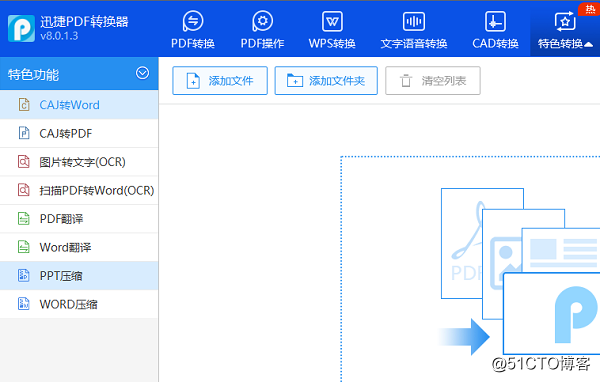The image size is (600, 382).
Task: Switch to PDF操作 tab
Action: [x=262, y=30]
